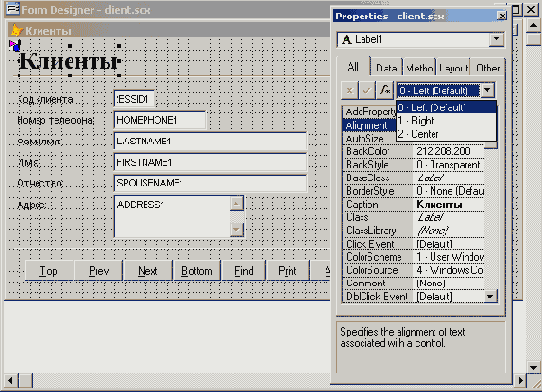Viewport: 542px width, 392px height.
Task: Select the BorderStyle property row
Action: pyautogui.click(x=413, y=191)
